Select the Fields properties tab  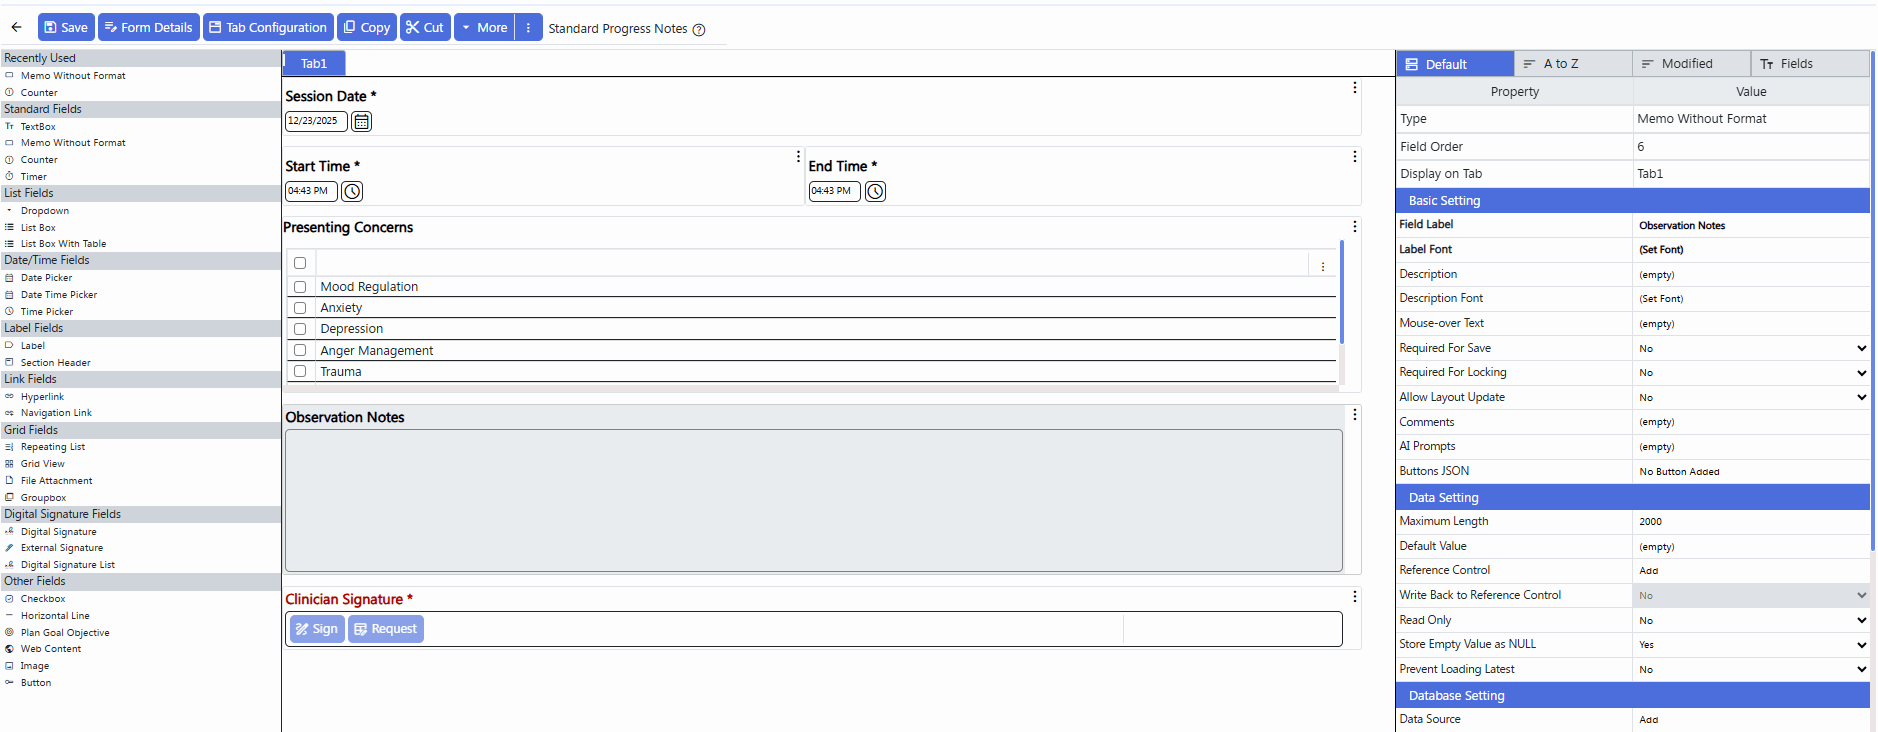point(1810,64)
